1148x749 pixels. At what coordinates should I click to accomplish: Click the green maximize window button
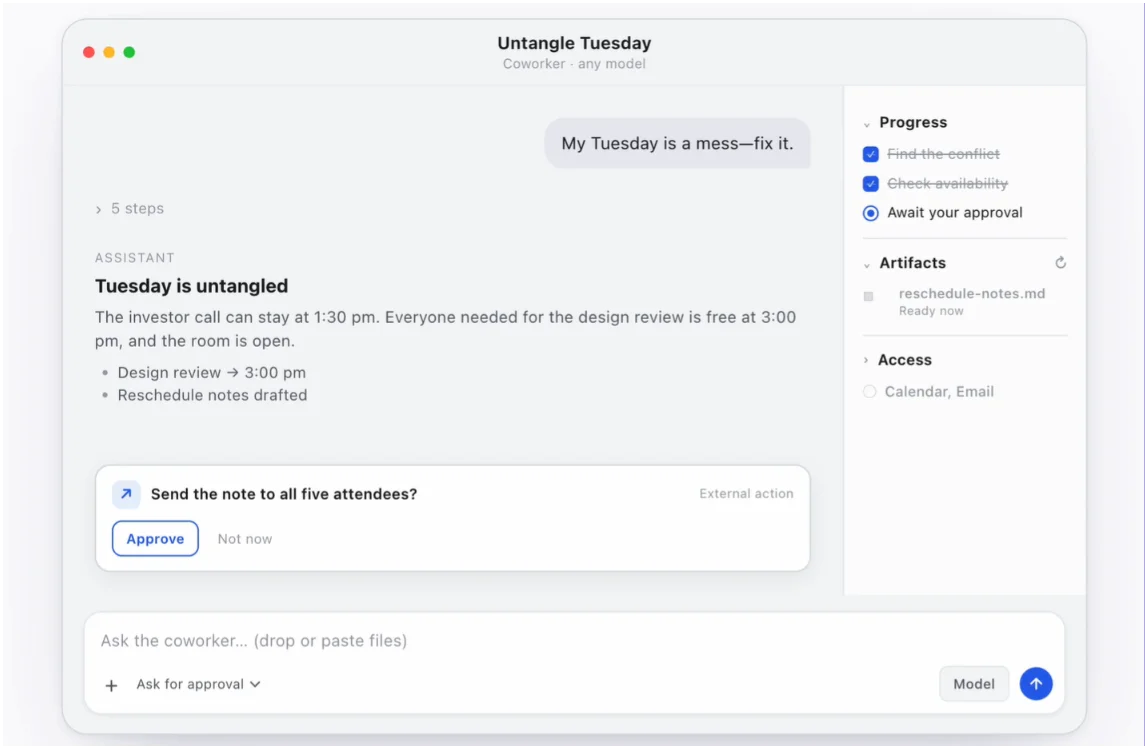click(129, 52)
